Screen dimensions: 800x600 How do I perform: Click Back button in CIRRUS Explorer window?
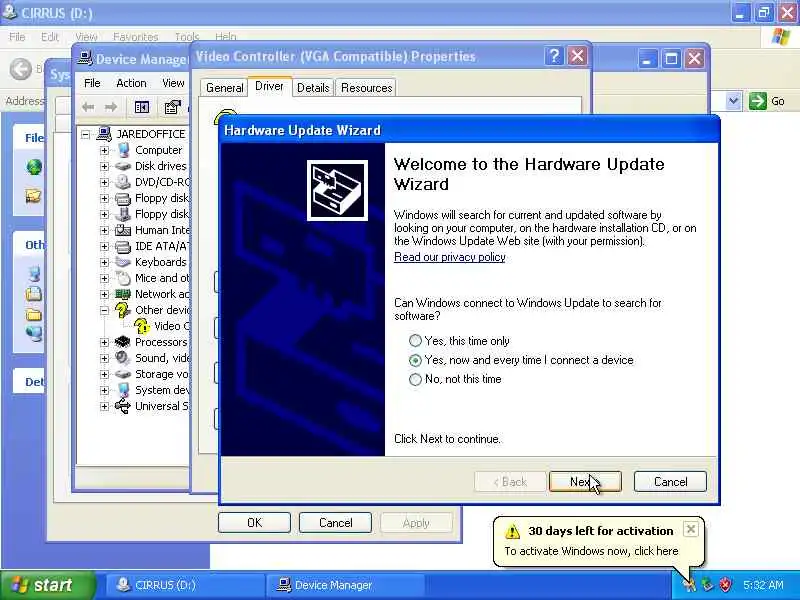tap(21, 69)
